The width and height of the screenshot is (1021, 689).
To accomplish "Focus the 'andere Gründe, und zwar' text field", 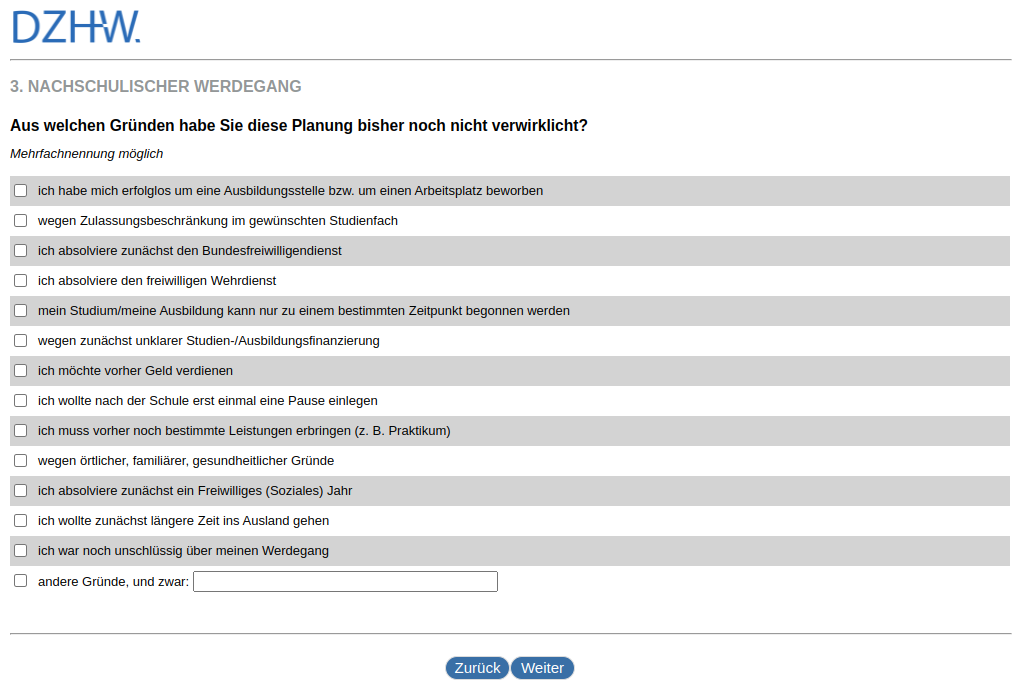I will (345, 581).
